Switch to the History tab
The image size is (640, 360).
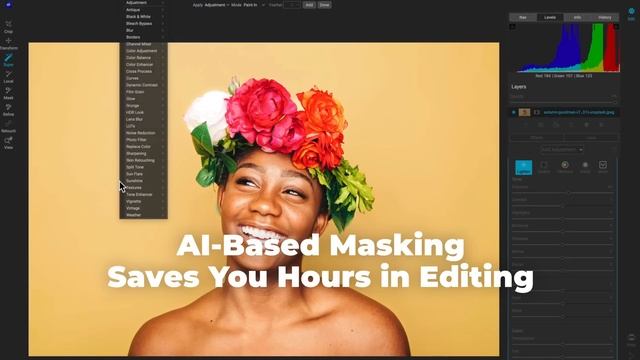pos(604,17)
